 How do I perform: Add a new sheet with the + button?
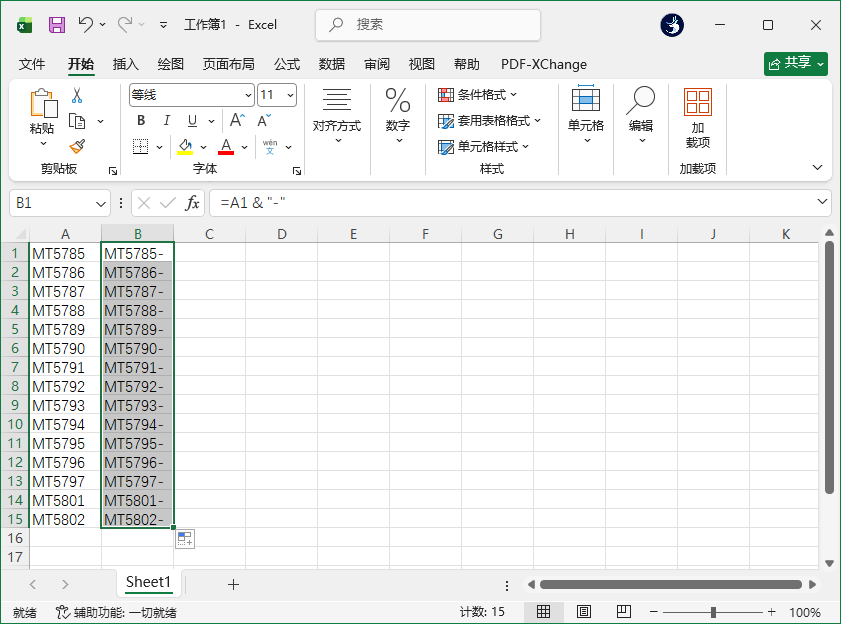(234, 582)
